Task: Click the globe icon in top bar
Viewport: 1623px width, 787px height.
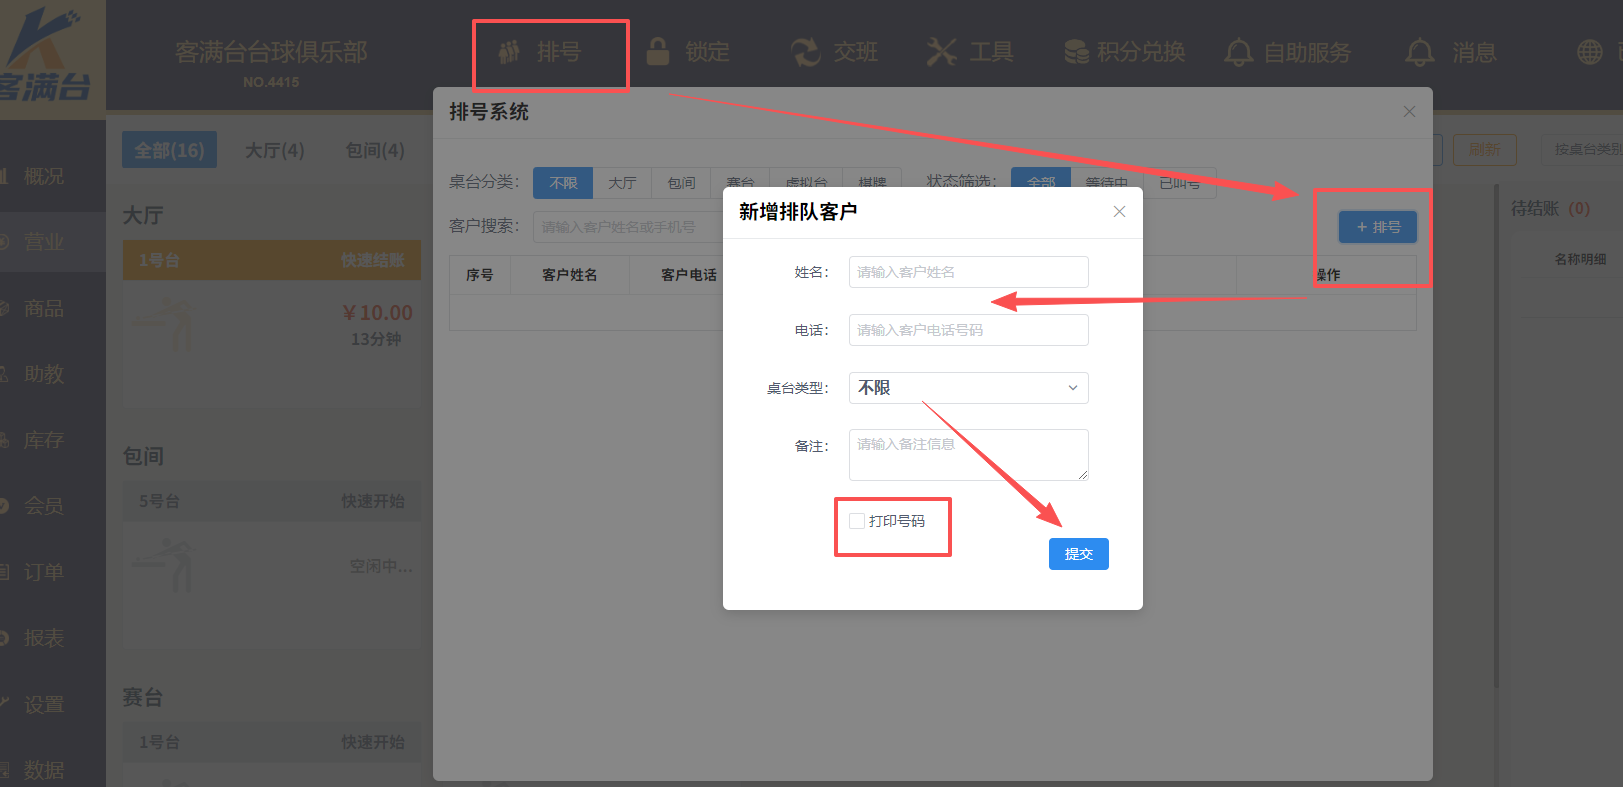Action: coord(1589,52)
